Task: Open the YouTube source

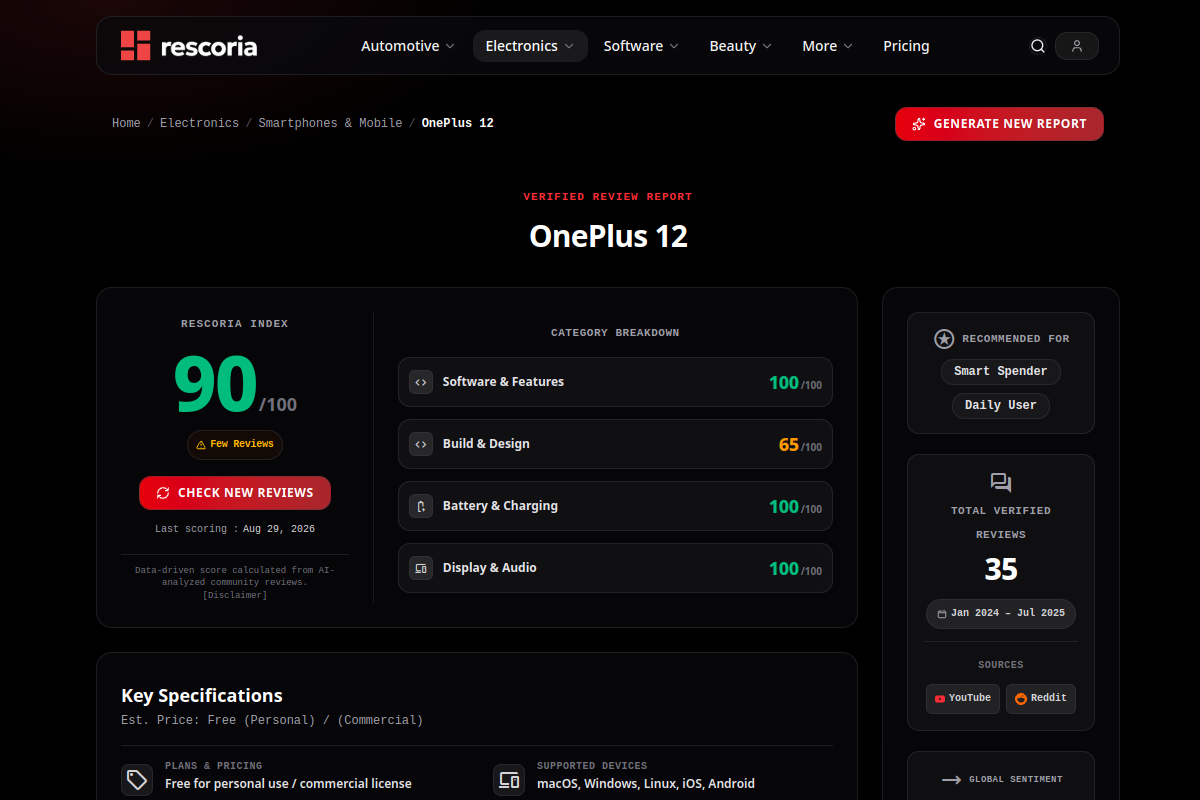Action: click(962, 698)
